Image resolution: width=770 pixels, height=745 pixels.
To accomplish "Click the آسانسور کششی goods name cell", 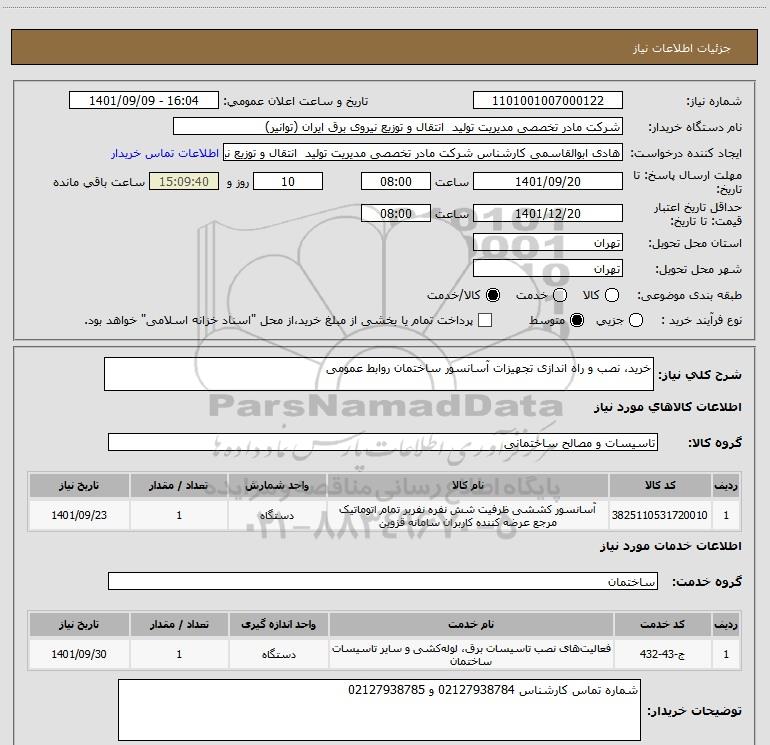I will coord(468,515).
